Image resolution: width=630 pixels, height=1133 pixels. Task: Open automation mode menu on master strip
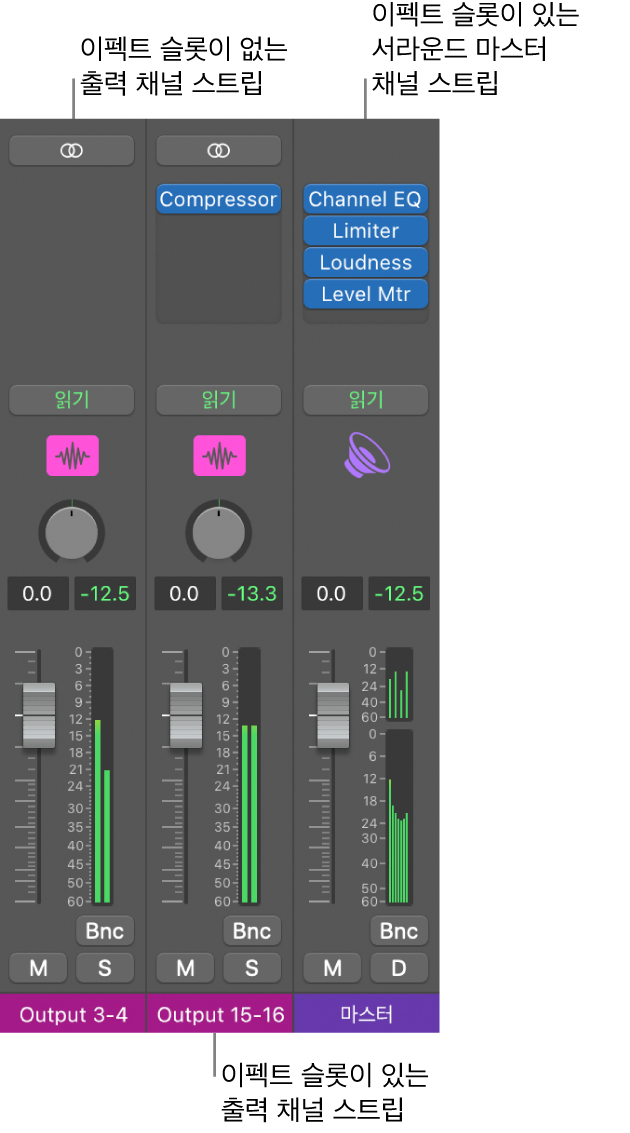pos(366,400)
